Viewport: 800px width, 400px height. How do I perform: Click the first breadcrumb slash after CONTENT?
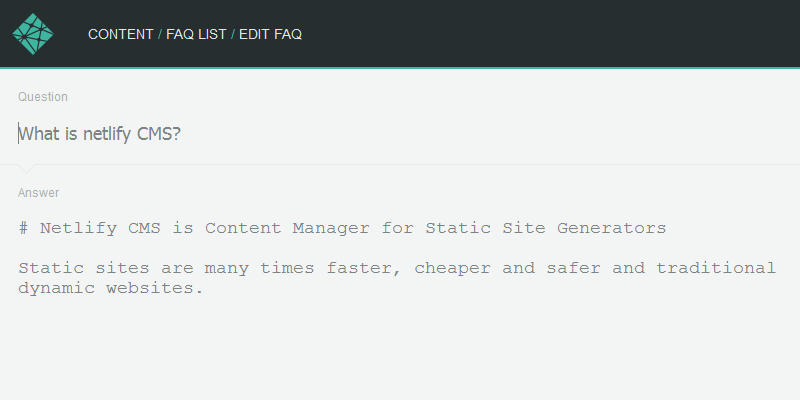[160, 34]
